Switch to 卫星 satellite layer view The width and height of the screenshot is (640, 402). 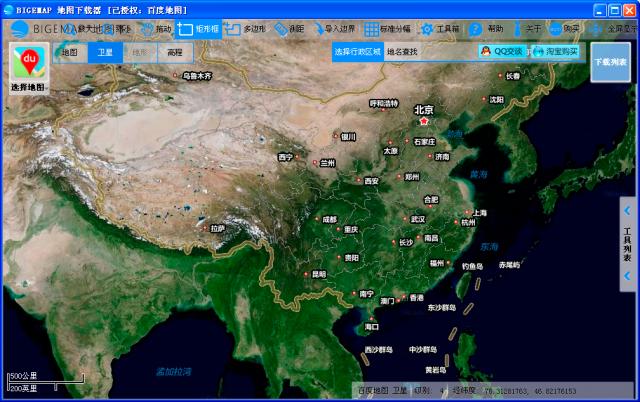pyautogui.click(x=103, y=52)
